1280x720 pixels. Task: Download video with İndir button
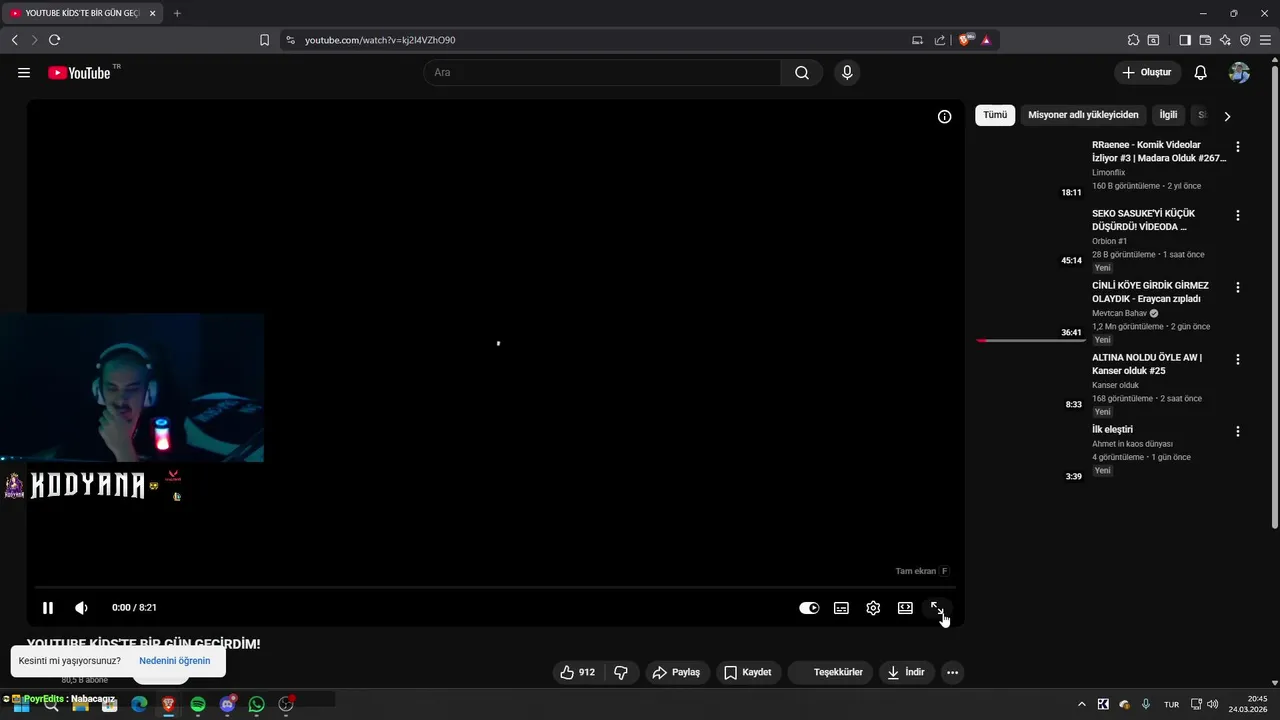(906, 673)
